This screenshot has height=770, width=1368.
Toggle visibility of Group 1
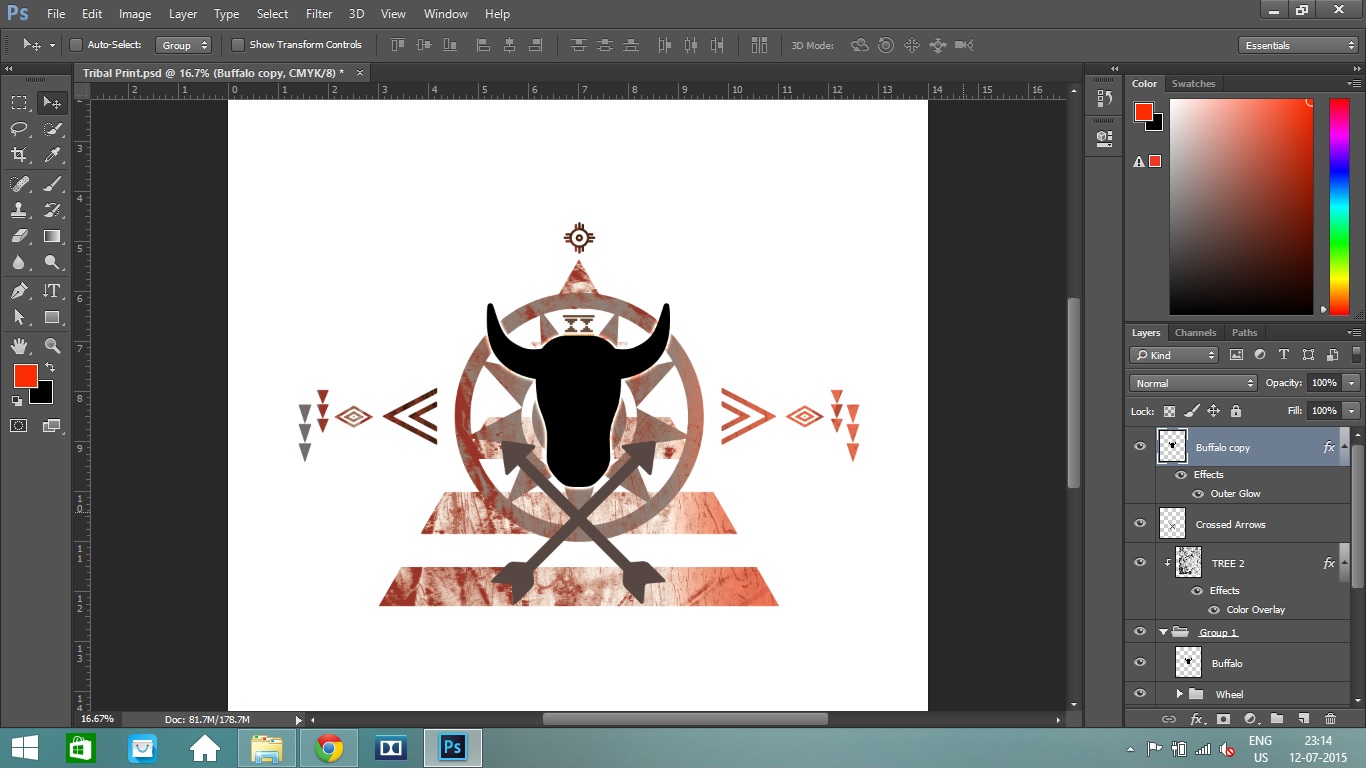[1139, 632]
